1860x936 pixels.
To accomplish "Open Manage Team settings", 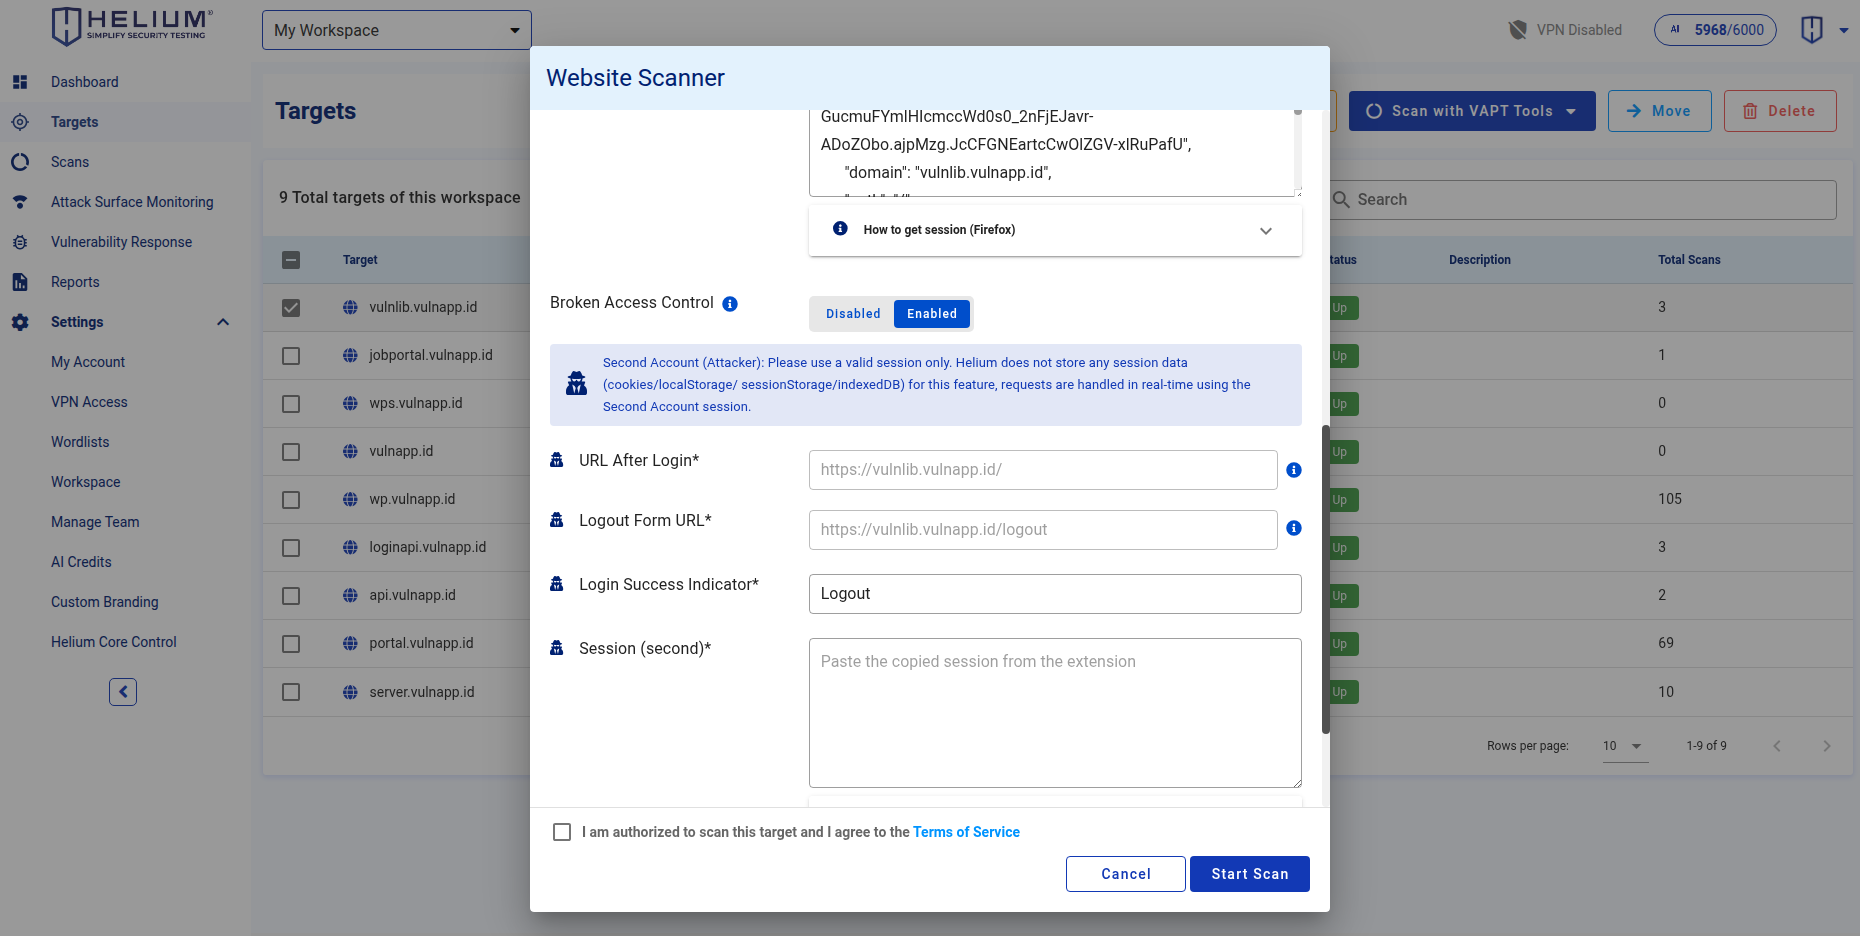I will point(95,522).
